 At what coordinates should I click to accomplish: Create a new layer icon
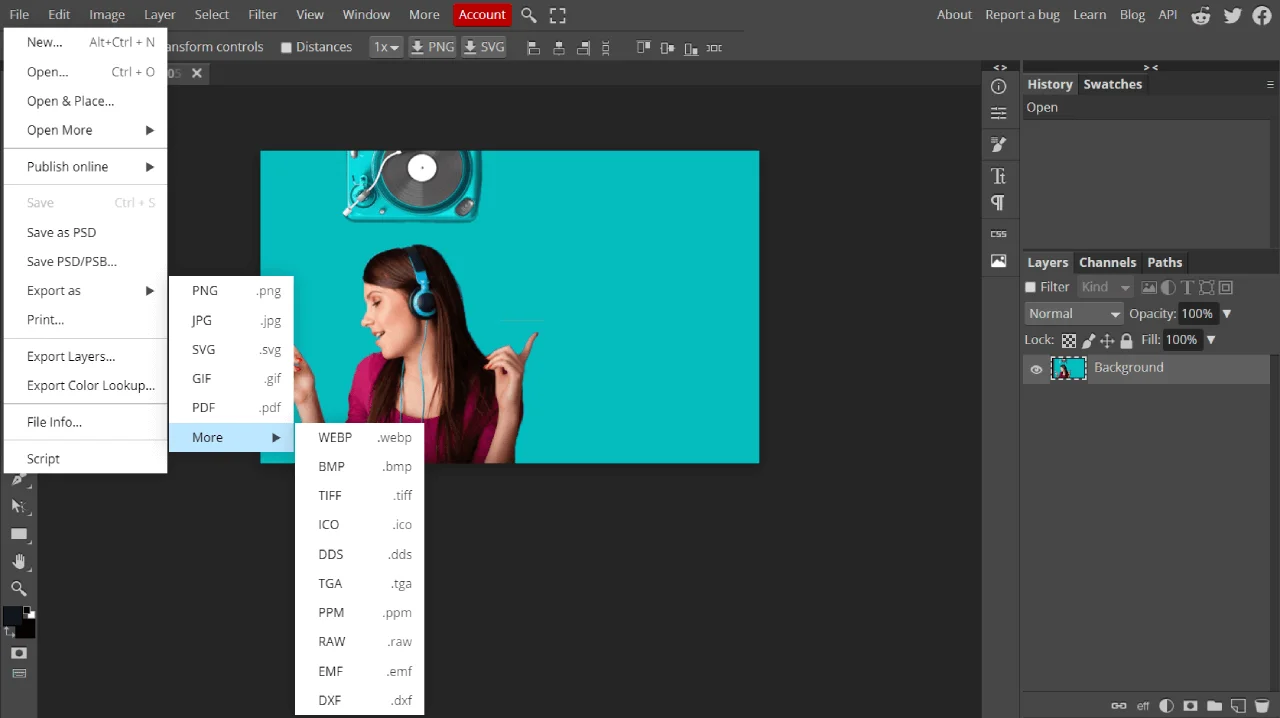tap(1238, 706)
